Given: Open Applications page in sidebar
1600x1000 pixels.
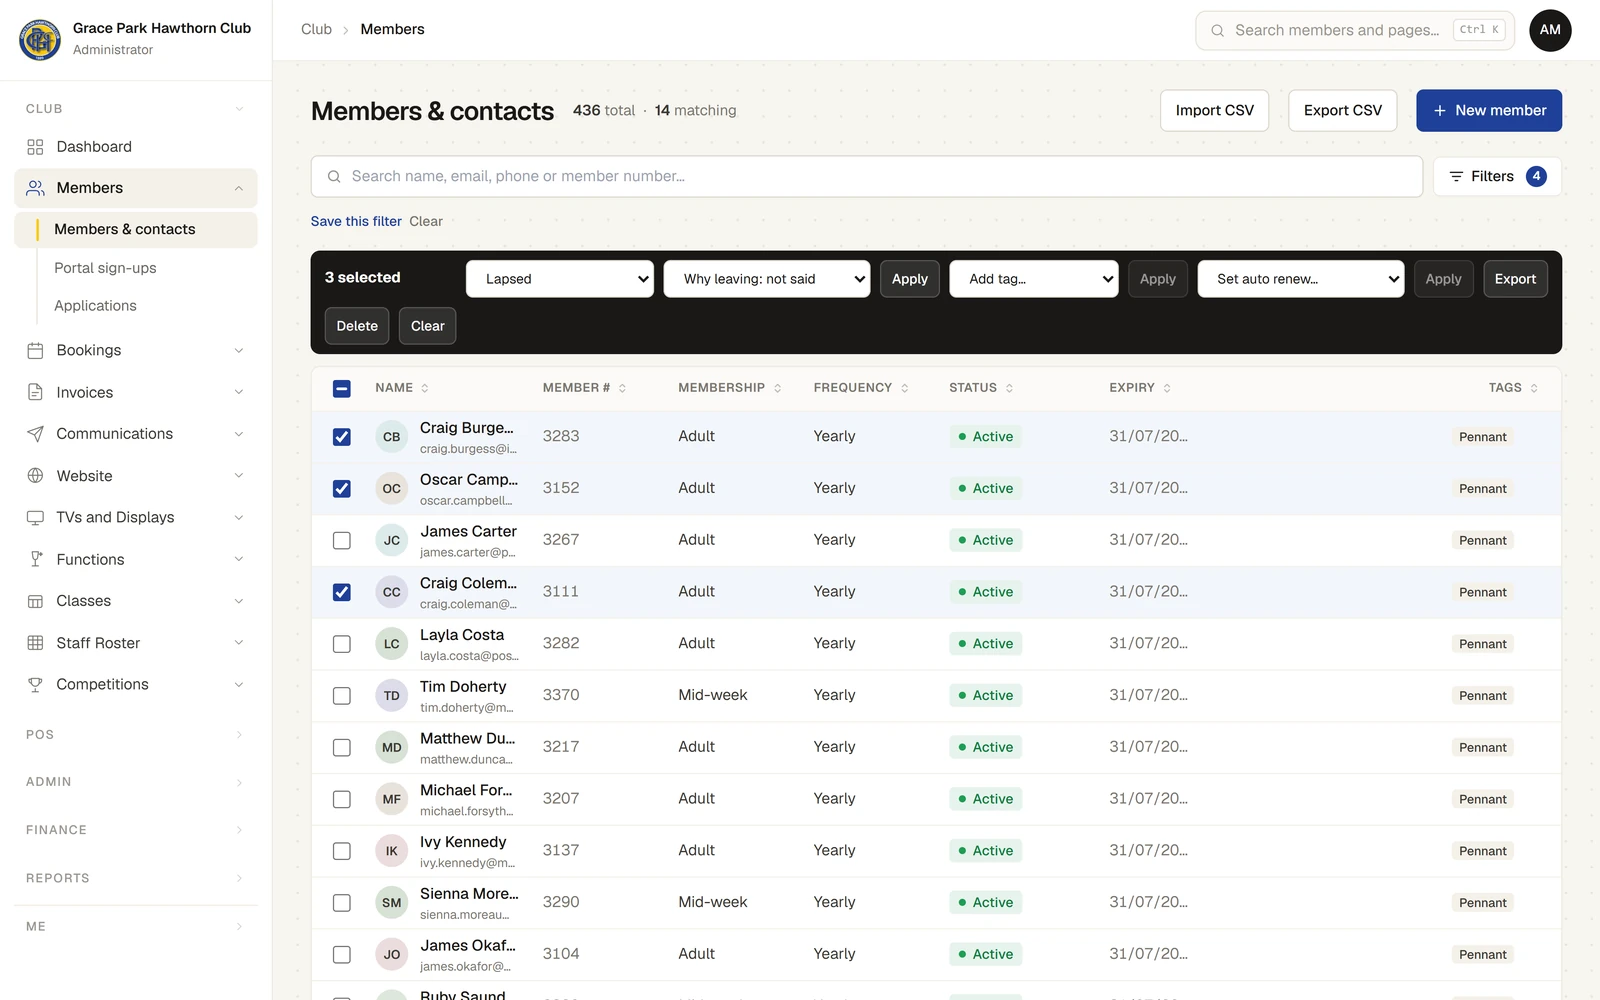Looking at the screenshot, I should click(x=95, y=306).
